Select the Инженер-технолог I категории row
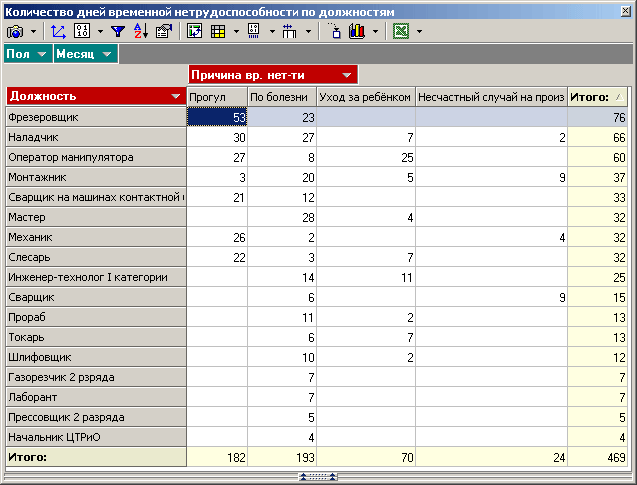Viewport: 637px width, 485px height. pyautogui.click(x=96, y=277)
